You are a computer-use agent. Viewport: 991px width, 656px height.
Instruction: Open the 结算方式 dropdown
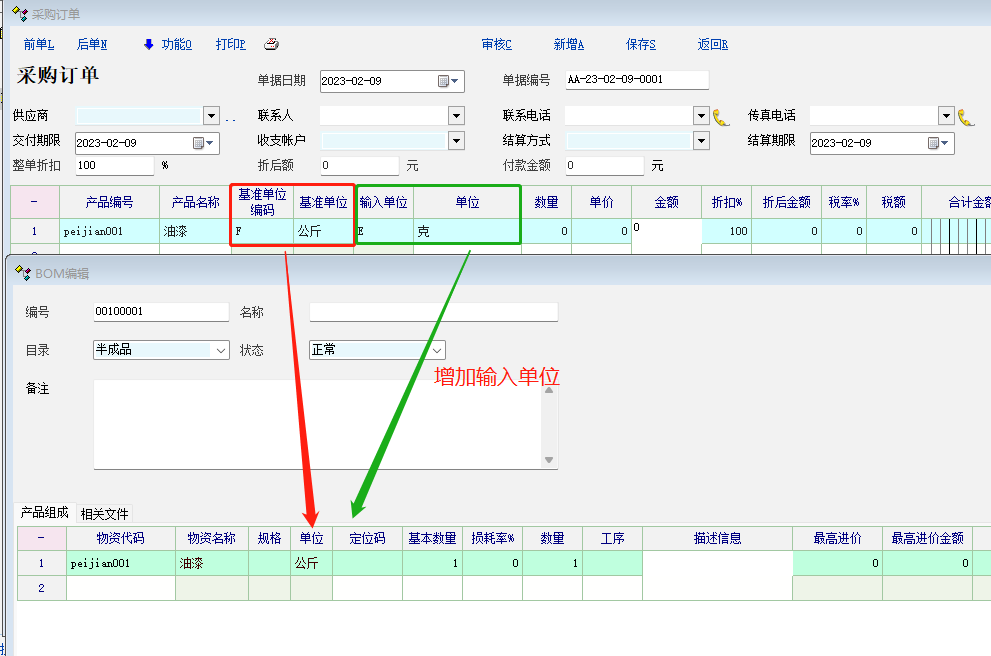click(x=701, y=141)
